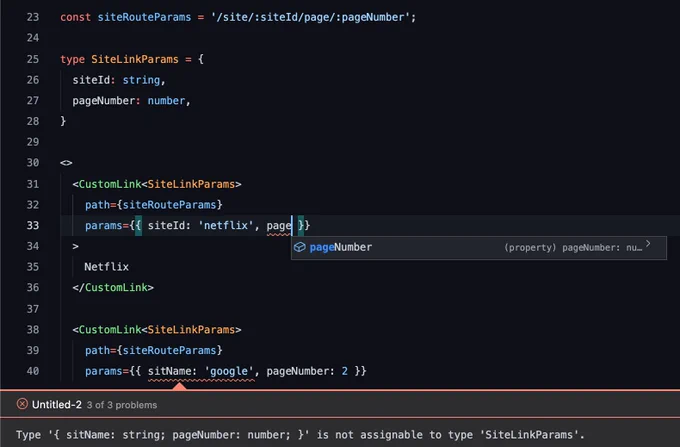The width and height of the screenshot is (680, 447).
Task: Click CustomLink opening tag on line 31
Action: tap(157, 184)
